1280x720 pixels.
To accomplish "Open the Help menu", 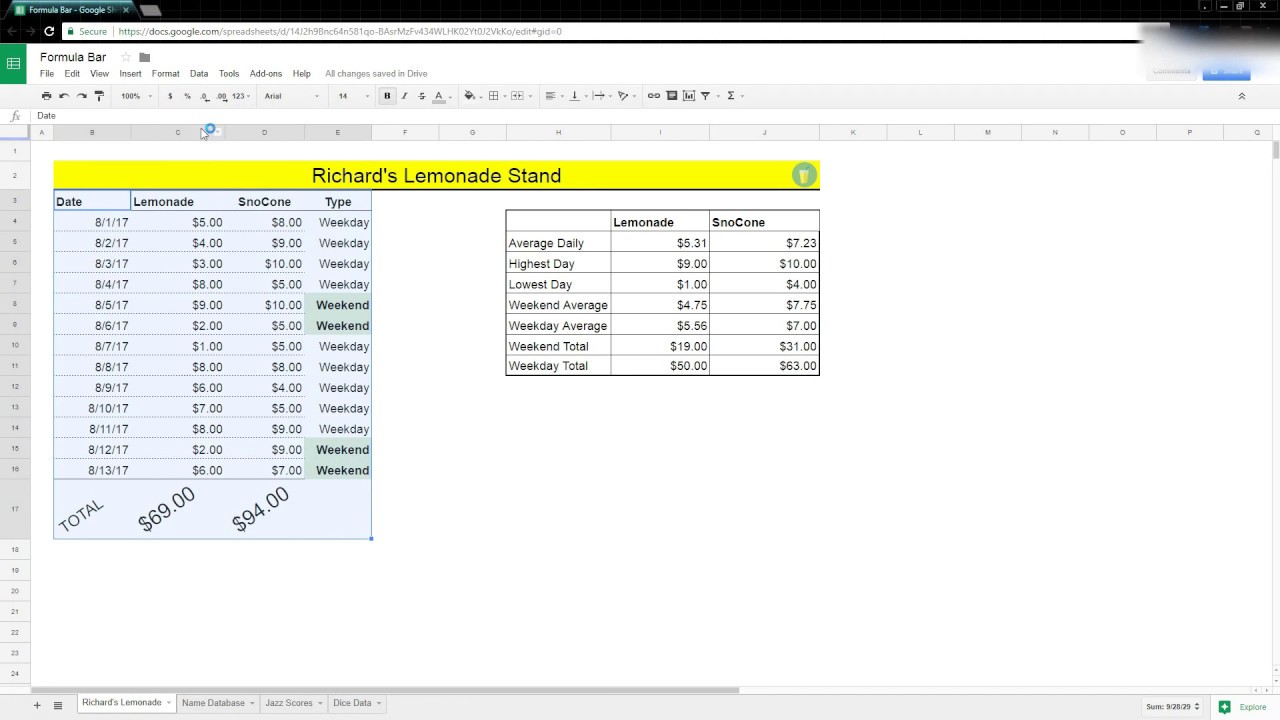I will coord(302,74).
